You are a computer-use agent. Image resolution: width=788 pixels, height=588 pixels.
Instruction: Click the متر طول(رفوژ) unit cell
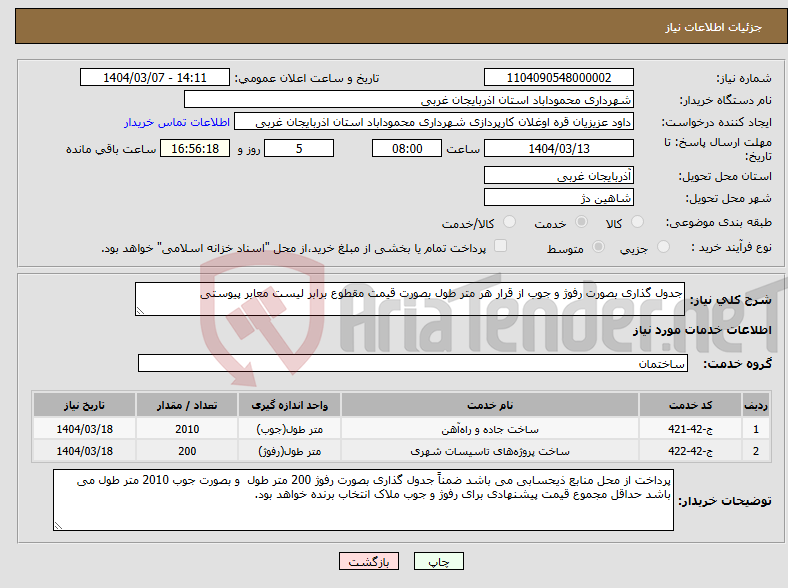[x=289, y=451]
